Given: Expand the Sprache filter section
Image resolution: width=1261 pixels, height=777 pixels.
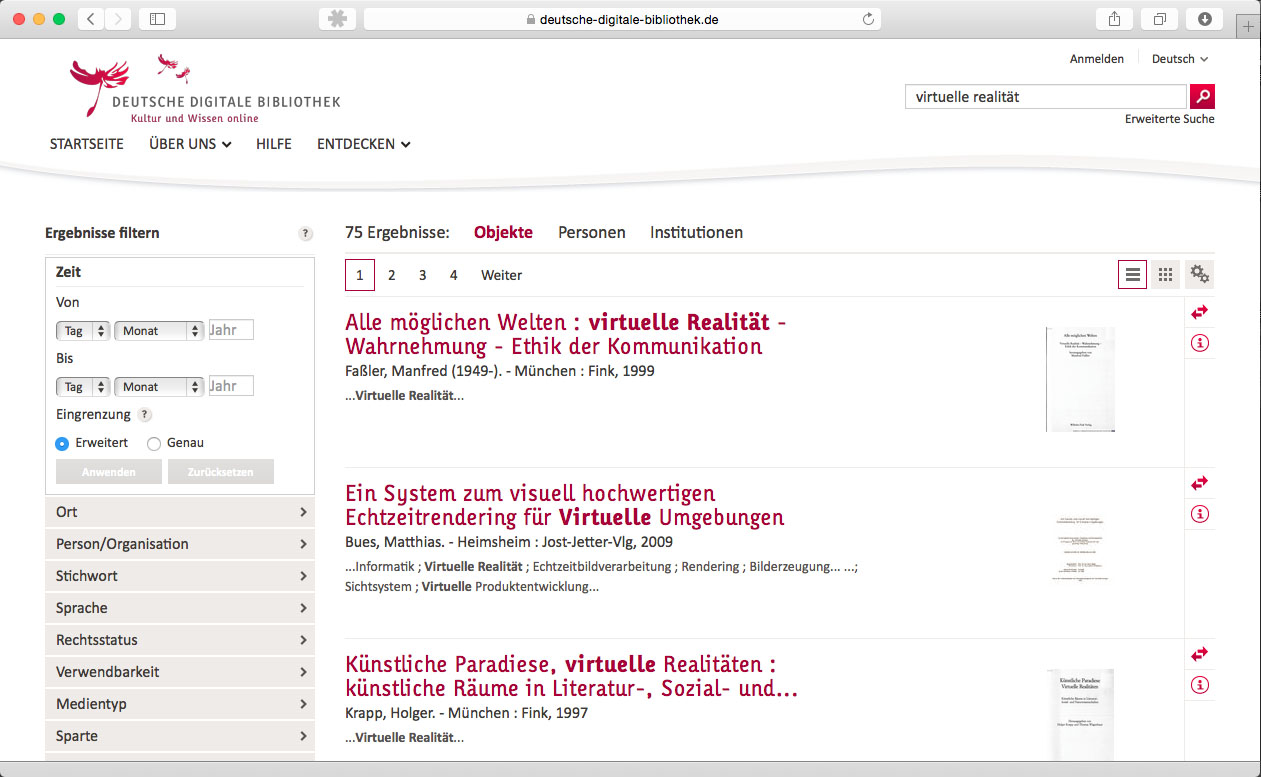Looking at the screenshot, I should (x=180, y=608).
